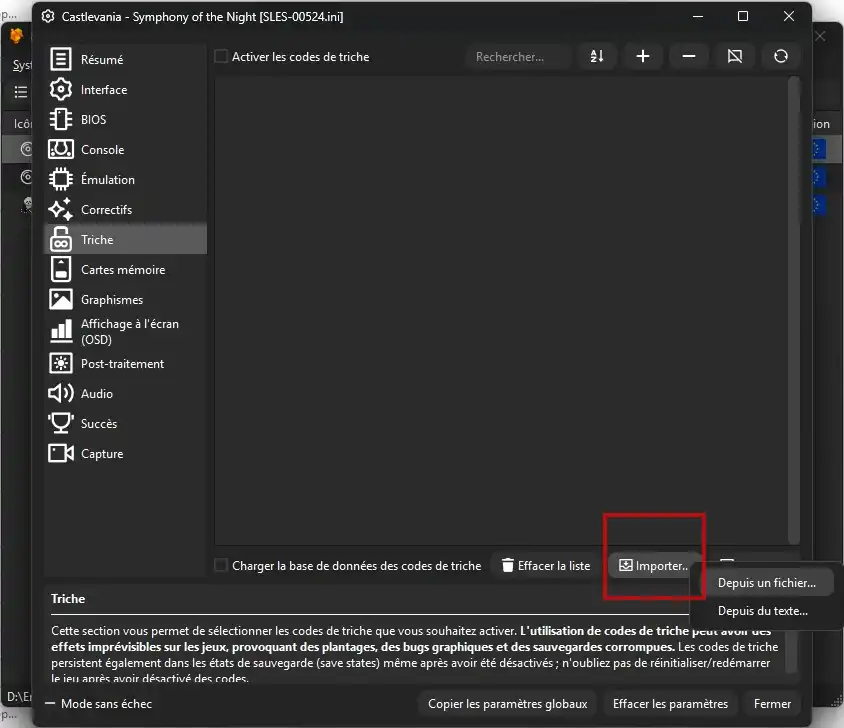Remove cheat with minus icon
Image resolution: width=844 pixels, height=728 pixels.
coord(689,56)
